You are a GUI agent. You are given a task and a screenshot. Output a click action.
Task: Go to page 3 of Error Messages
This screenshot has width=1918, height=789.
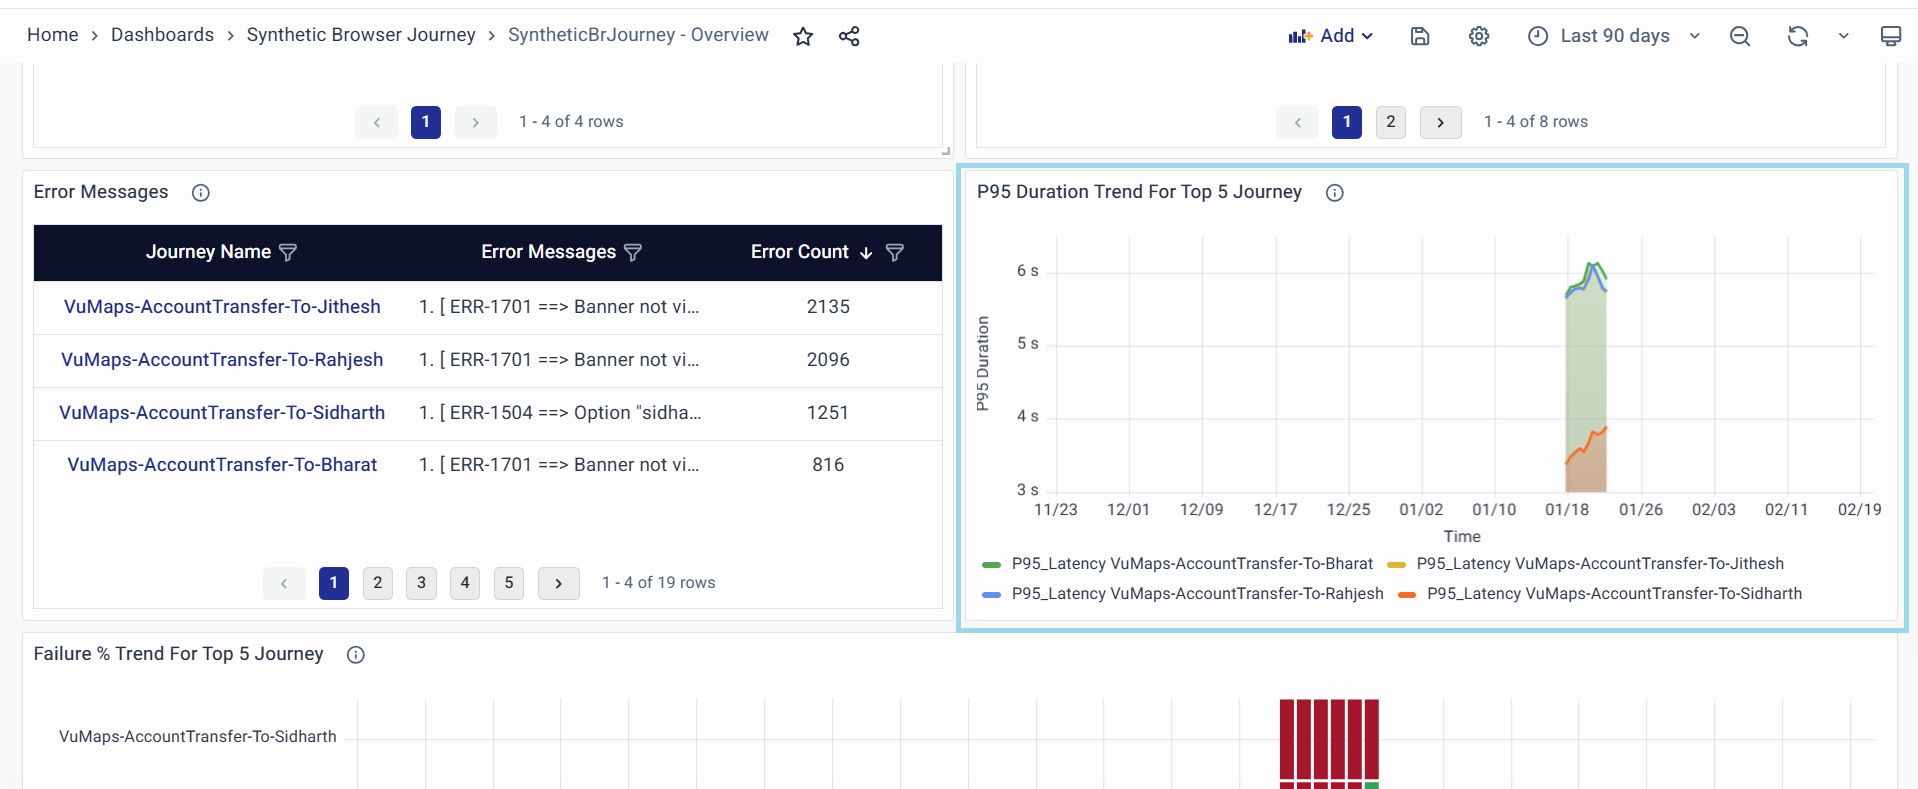tap(421, 583)
